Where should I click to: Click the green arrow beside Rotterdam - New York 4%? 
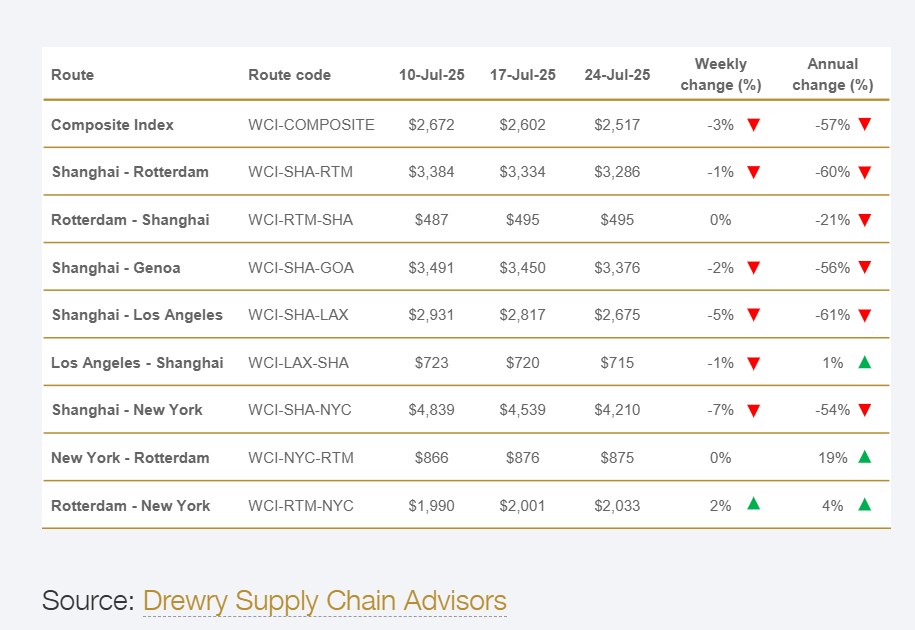[865, 505]
